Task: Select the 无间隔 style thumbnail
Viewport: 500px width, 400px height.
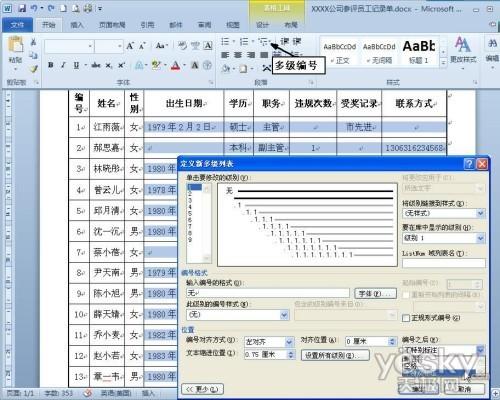Action: point(379,53)
